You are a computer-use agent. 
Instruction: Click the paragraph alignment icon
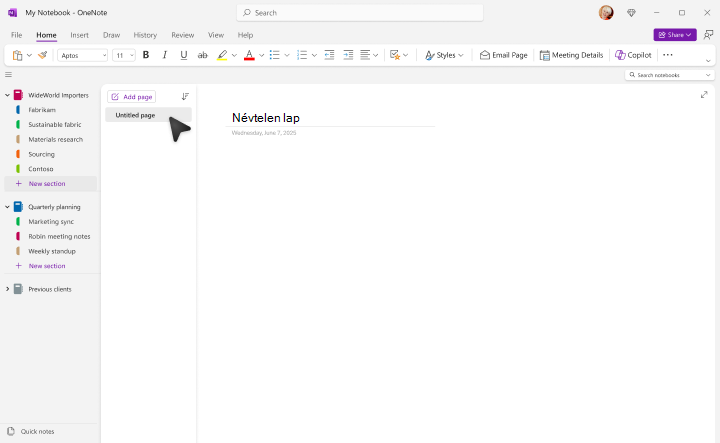pos(365,55)
